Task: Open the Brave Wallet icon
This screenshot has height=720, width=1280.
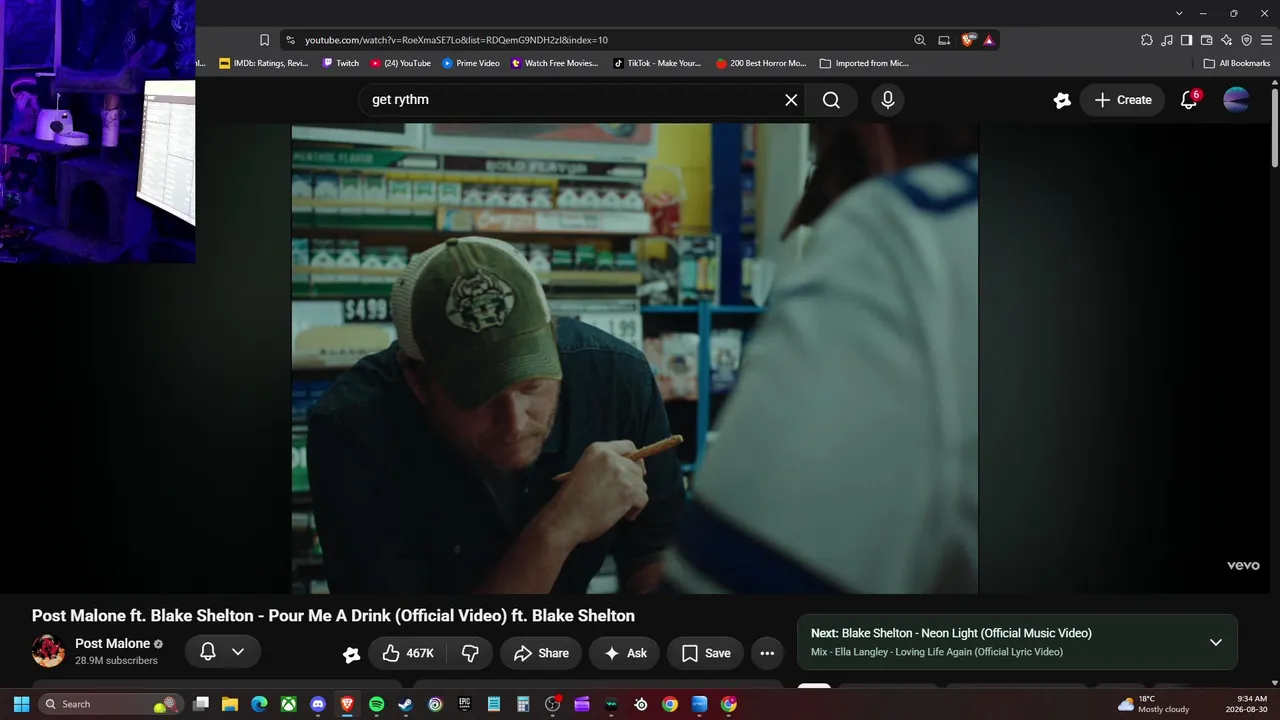Action: (1206, 40)
